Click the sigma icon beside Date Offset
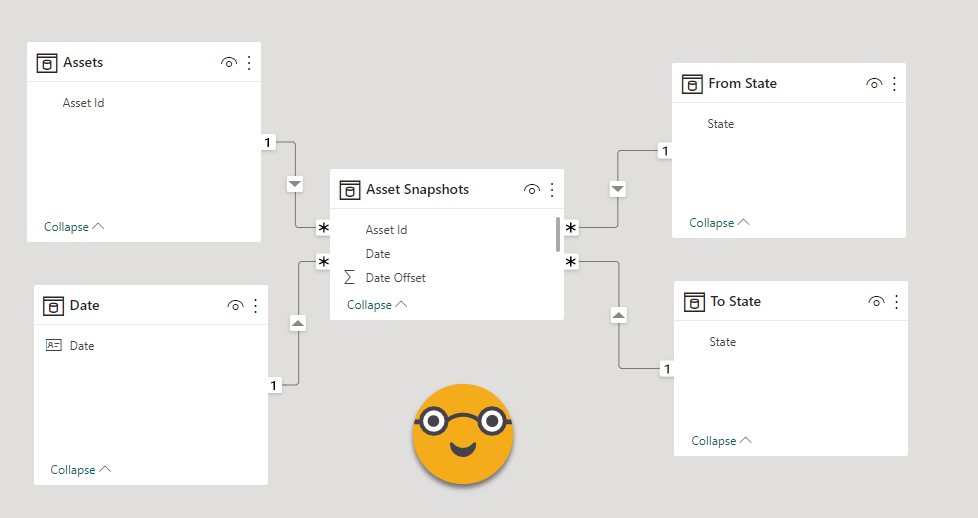This screenshot has height=518, width=978. [x=350, y=278]
